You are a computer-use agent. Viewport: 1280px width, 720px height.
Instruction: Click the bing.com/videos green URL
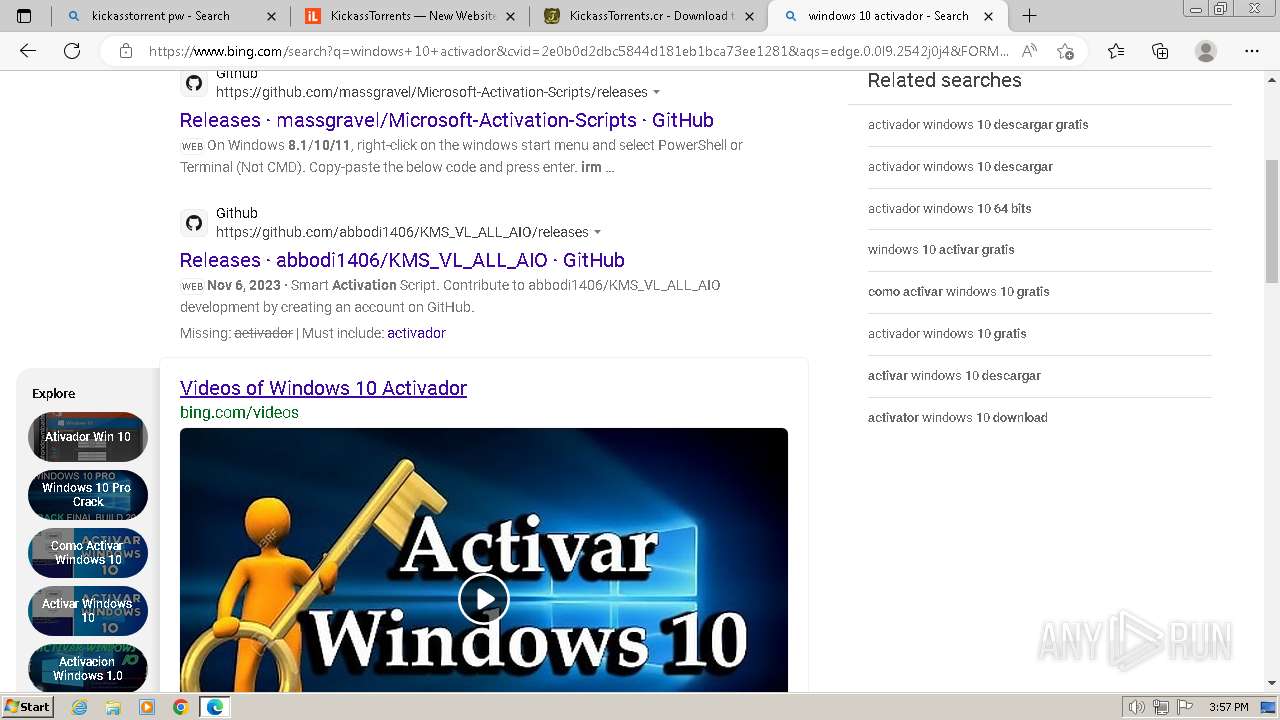point(239,412)
